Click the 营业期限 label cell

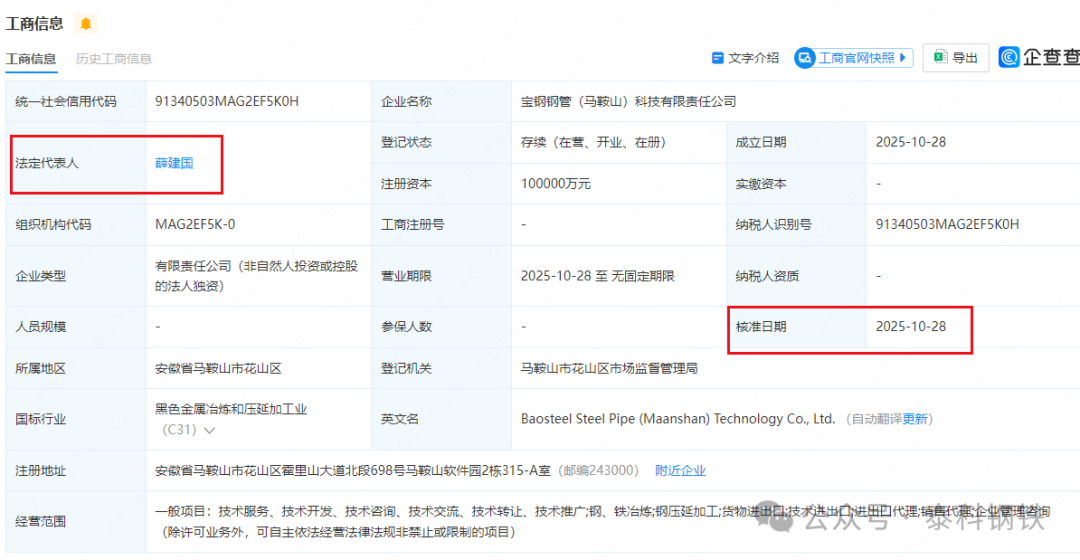(x=442, y=276)
